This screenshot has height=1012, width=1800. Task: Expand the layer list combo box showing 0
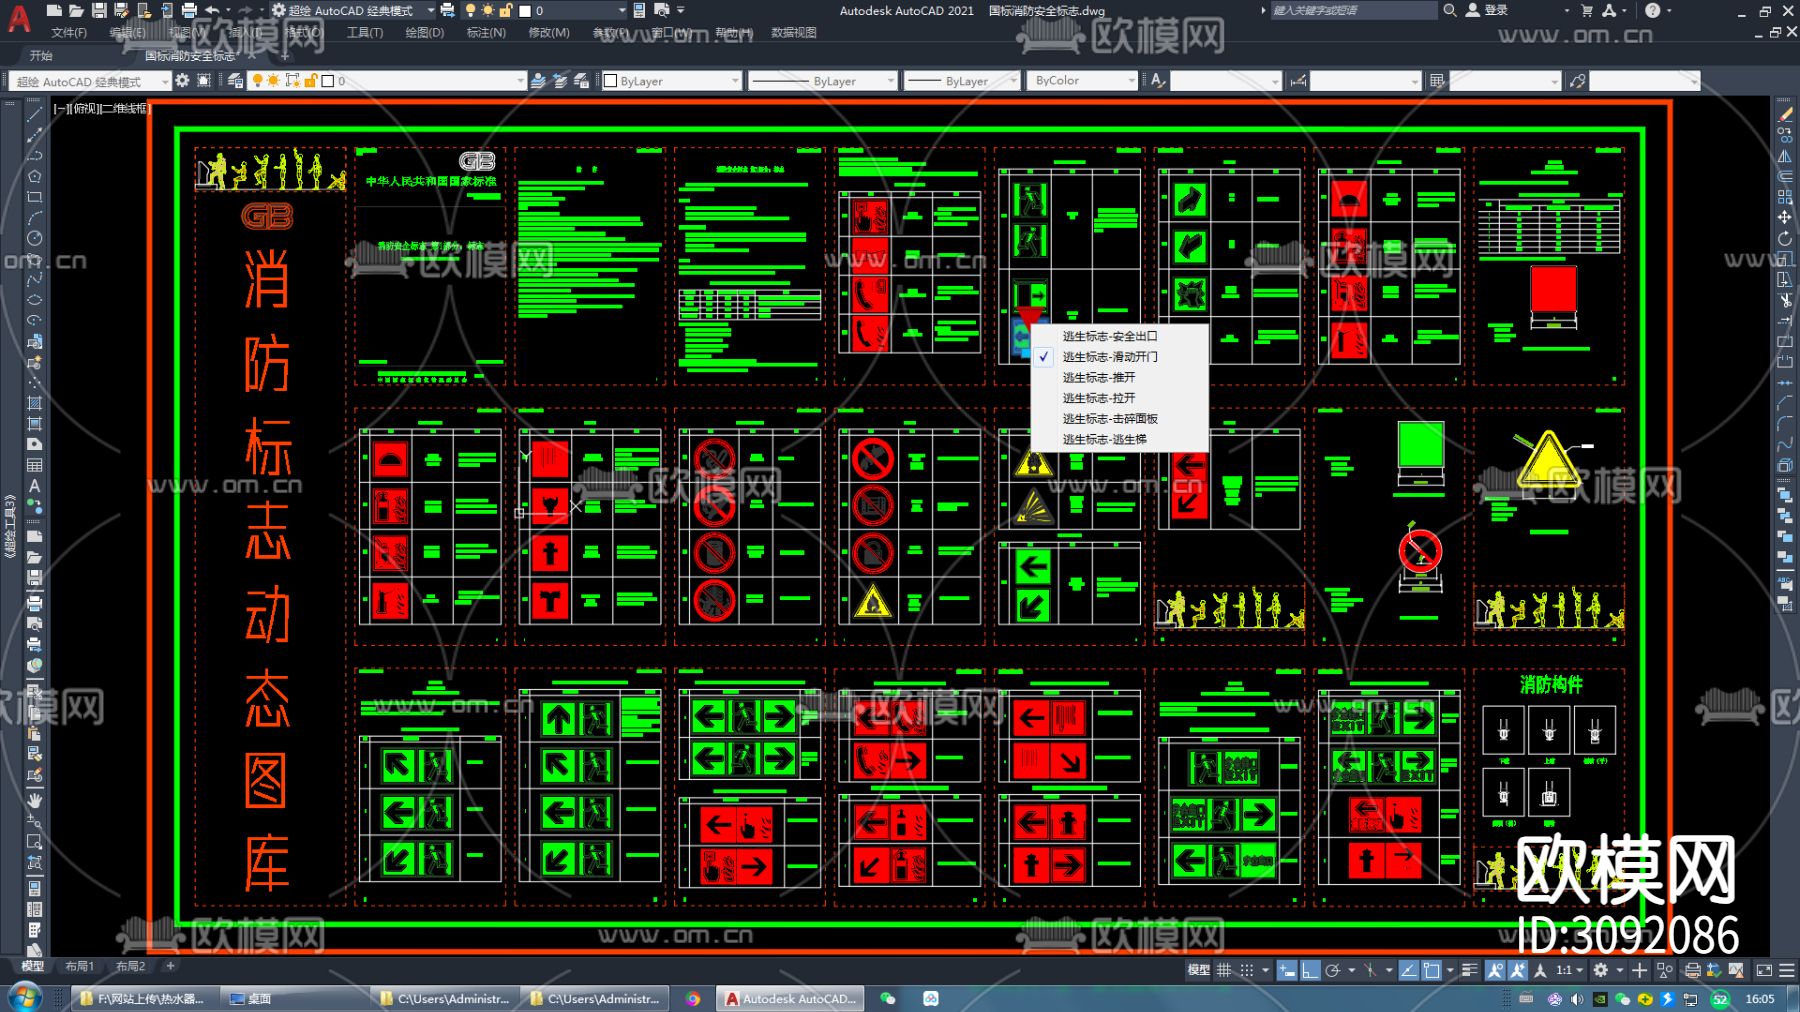click(385, 81)
